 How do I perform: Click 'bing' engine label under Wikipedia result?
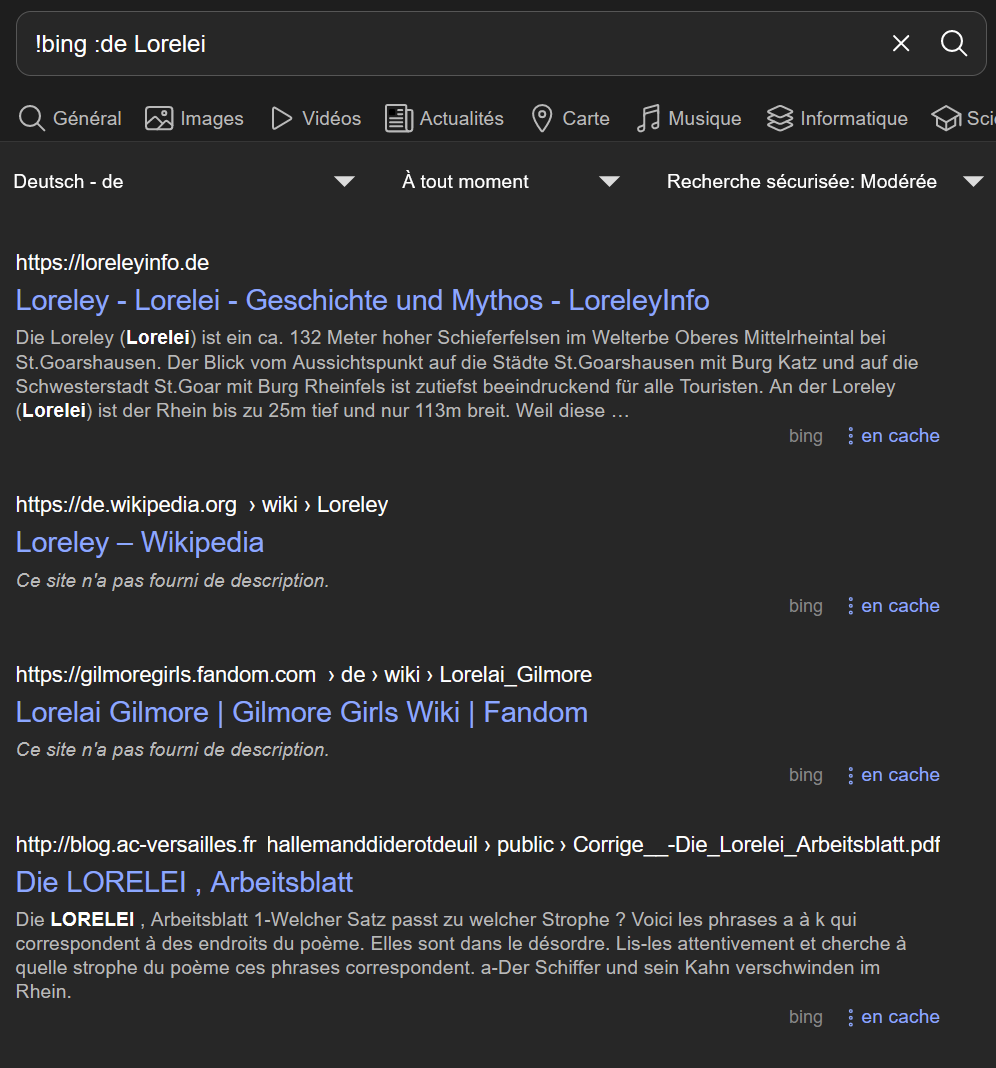pos(805,606)
